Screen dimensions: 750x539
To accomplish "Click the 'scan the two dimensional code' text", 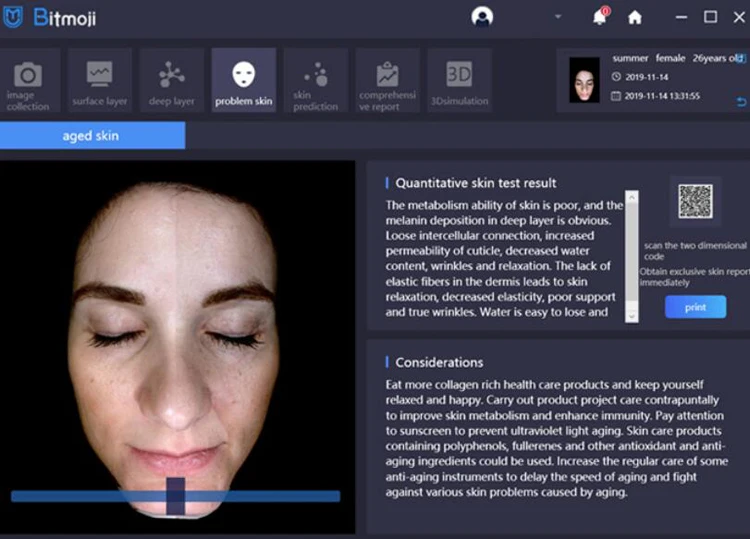I will [695, 251].
